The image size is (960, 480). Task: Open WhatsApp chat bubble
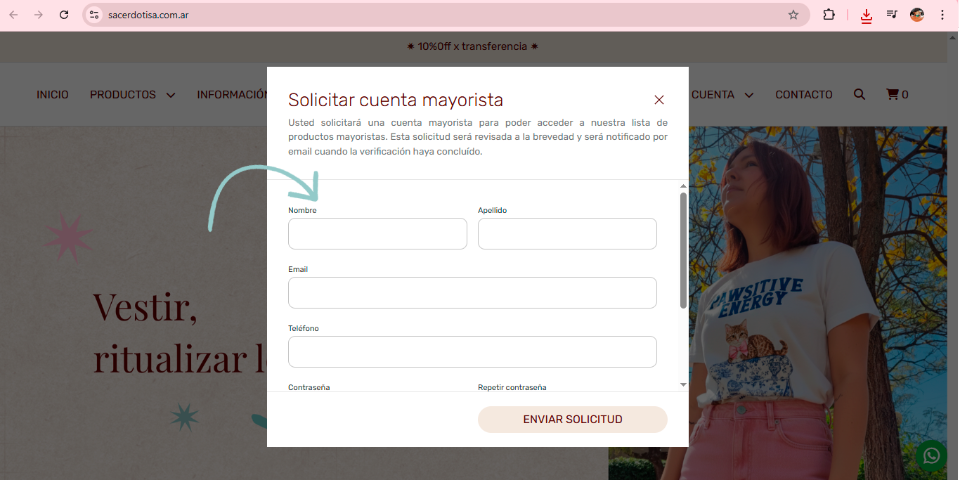point(932,456)
